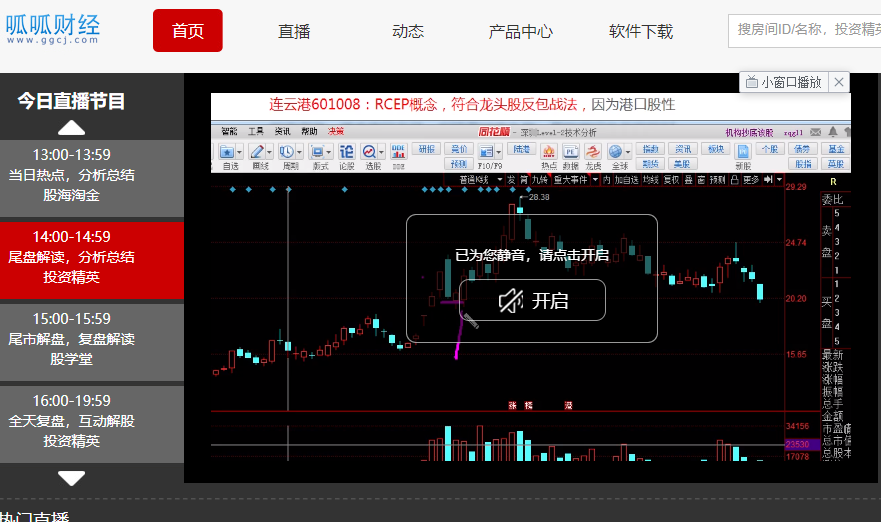Screen dimensions: 881x522
Task: Close the 小窗口播放 popup tab
Action: [840, 83]
